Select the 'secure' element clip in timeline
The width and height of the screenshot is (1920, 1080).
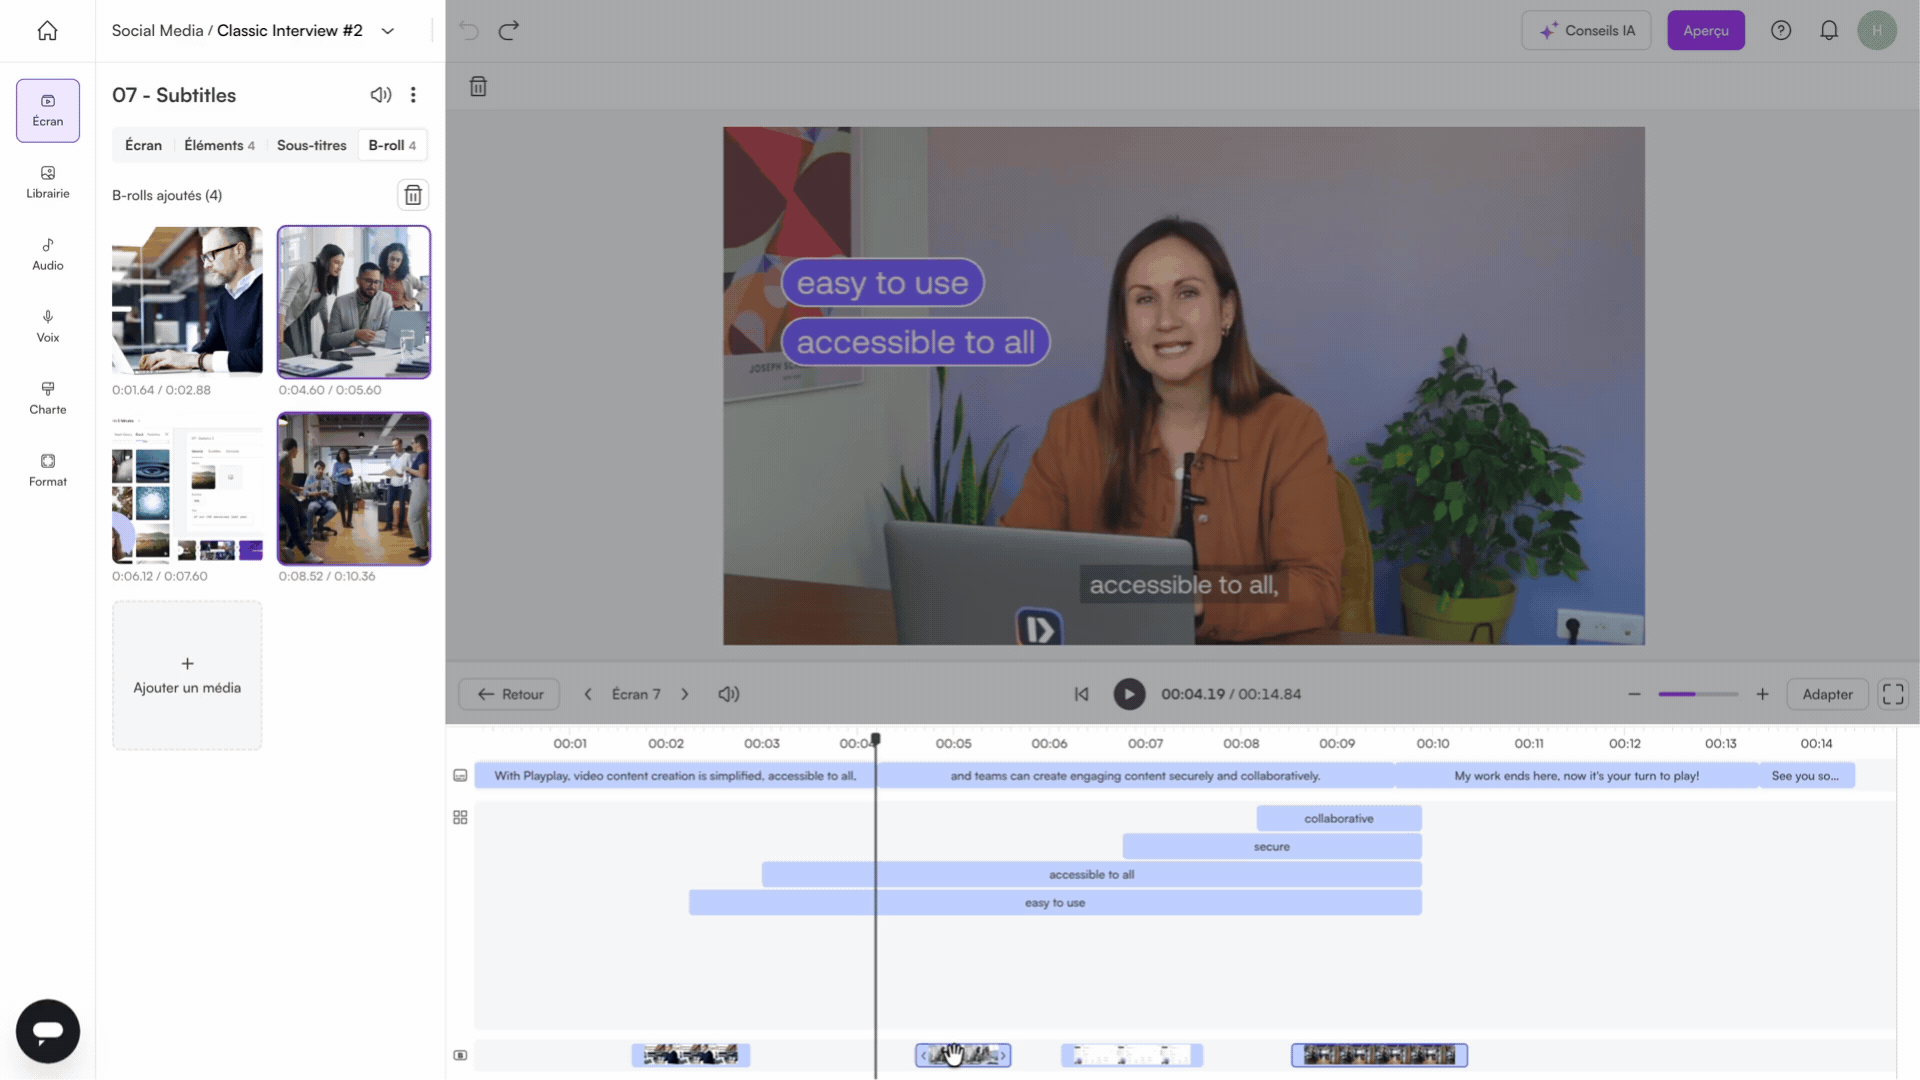(1272, 846)
